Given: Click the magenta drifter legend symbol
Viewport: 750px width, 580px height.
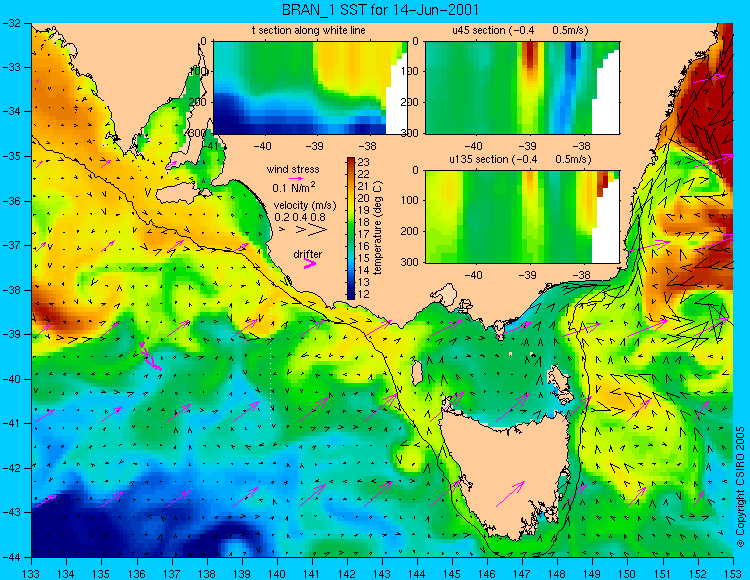Looking at the screenshot, I should point(310,264).
